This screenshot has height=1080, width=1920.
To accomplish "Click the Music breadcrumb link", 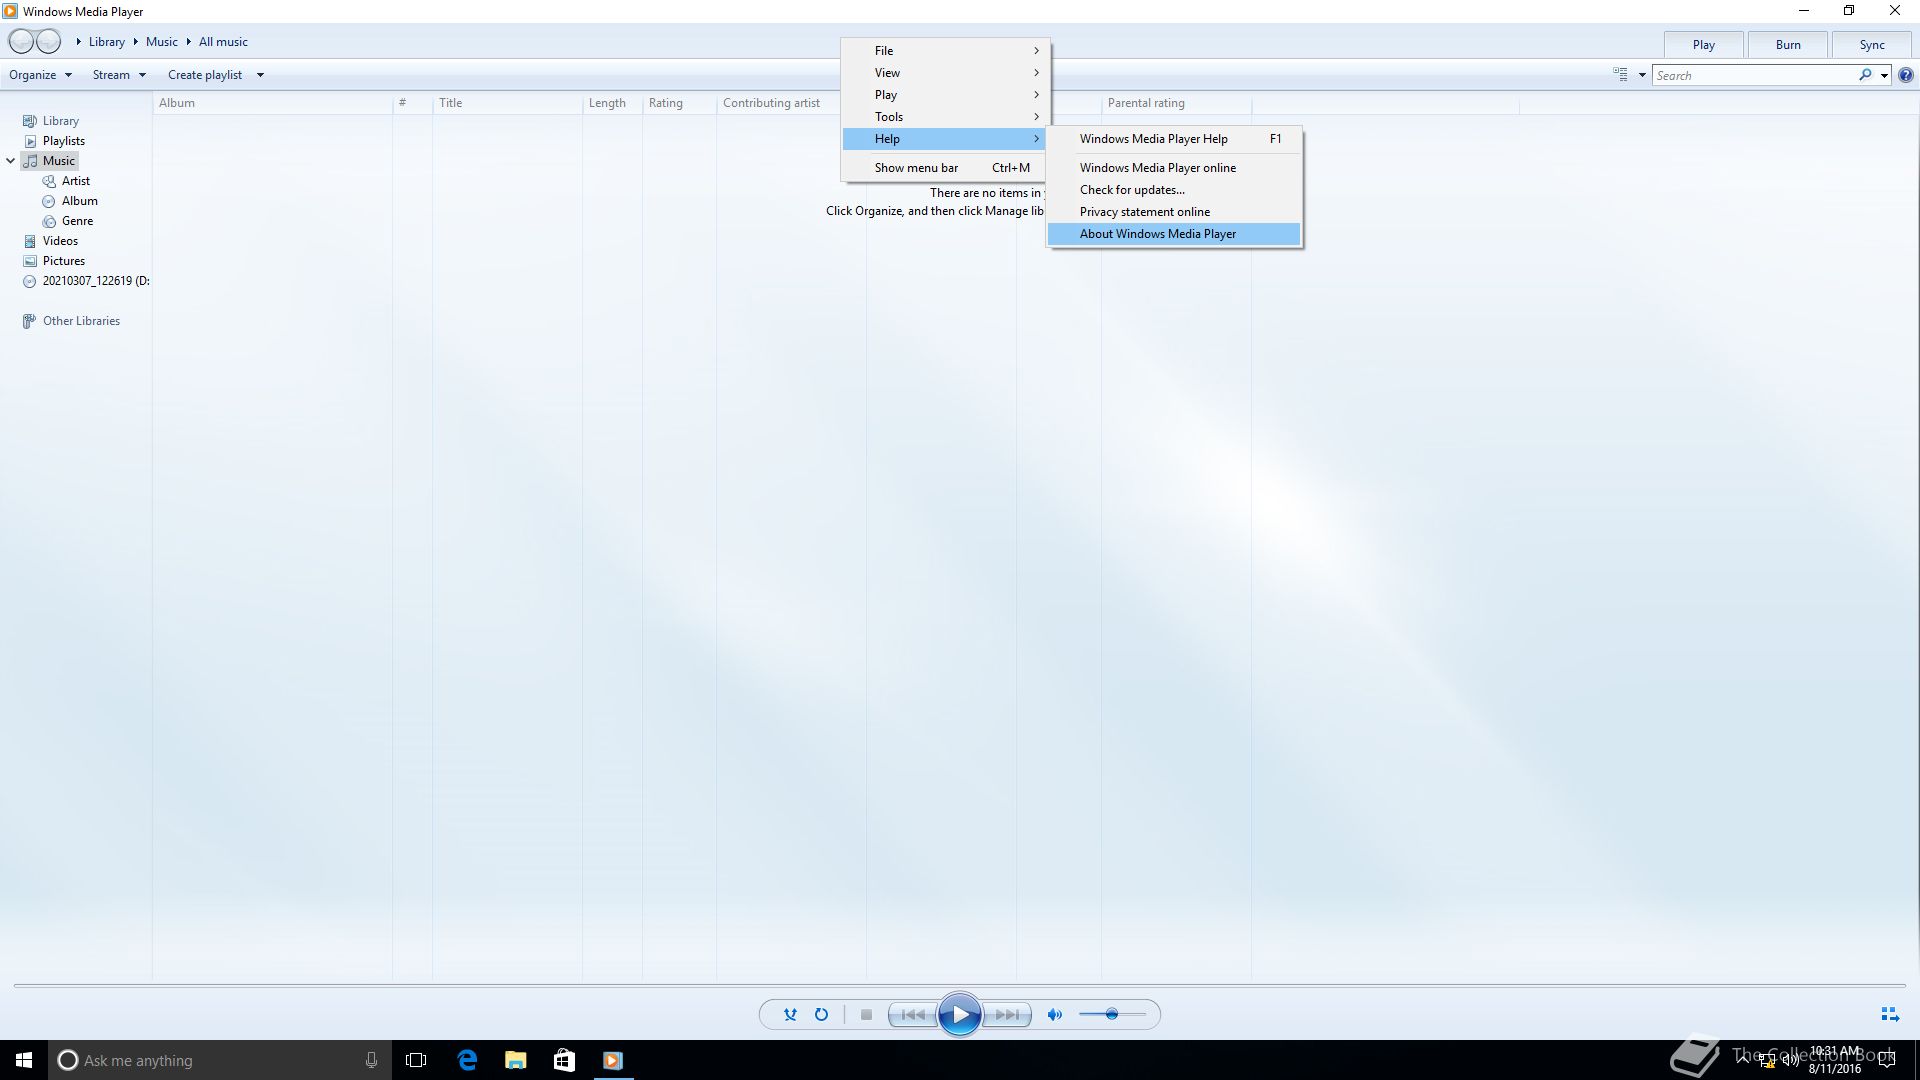I will [162, 42].
